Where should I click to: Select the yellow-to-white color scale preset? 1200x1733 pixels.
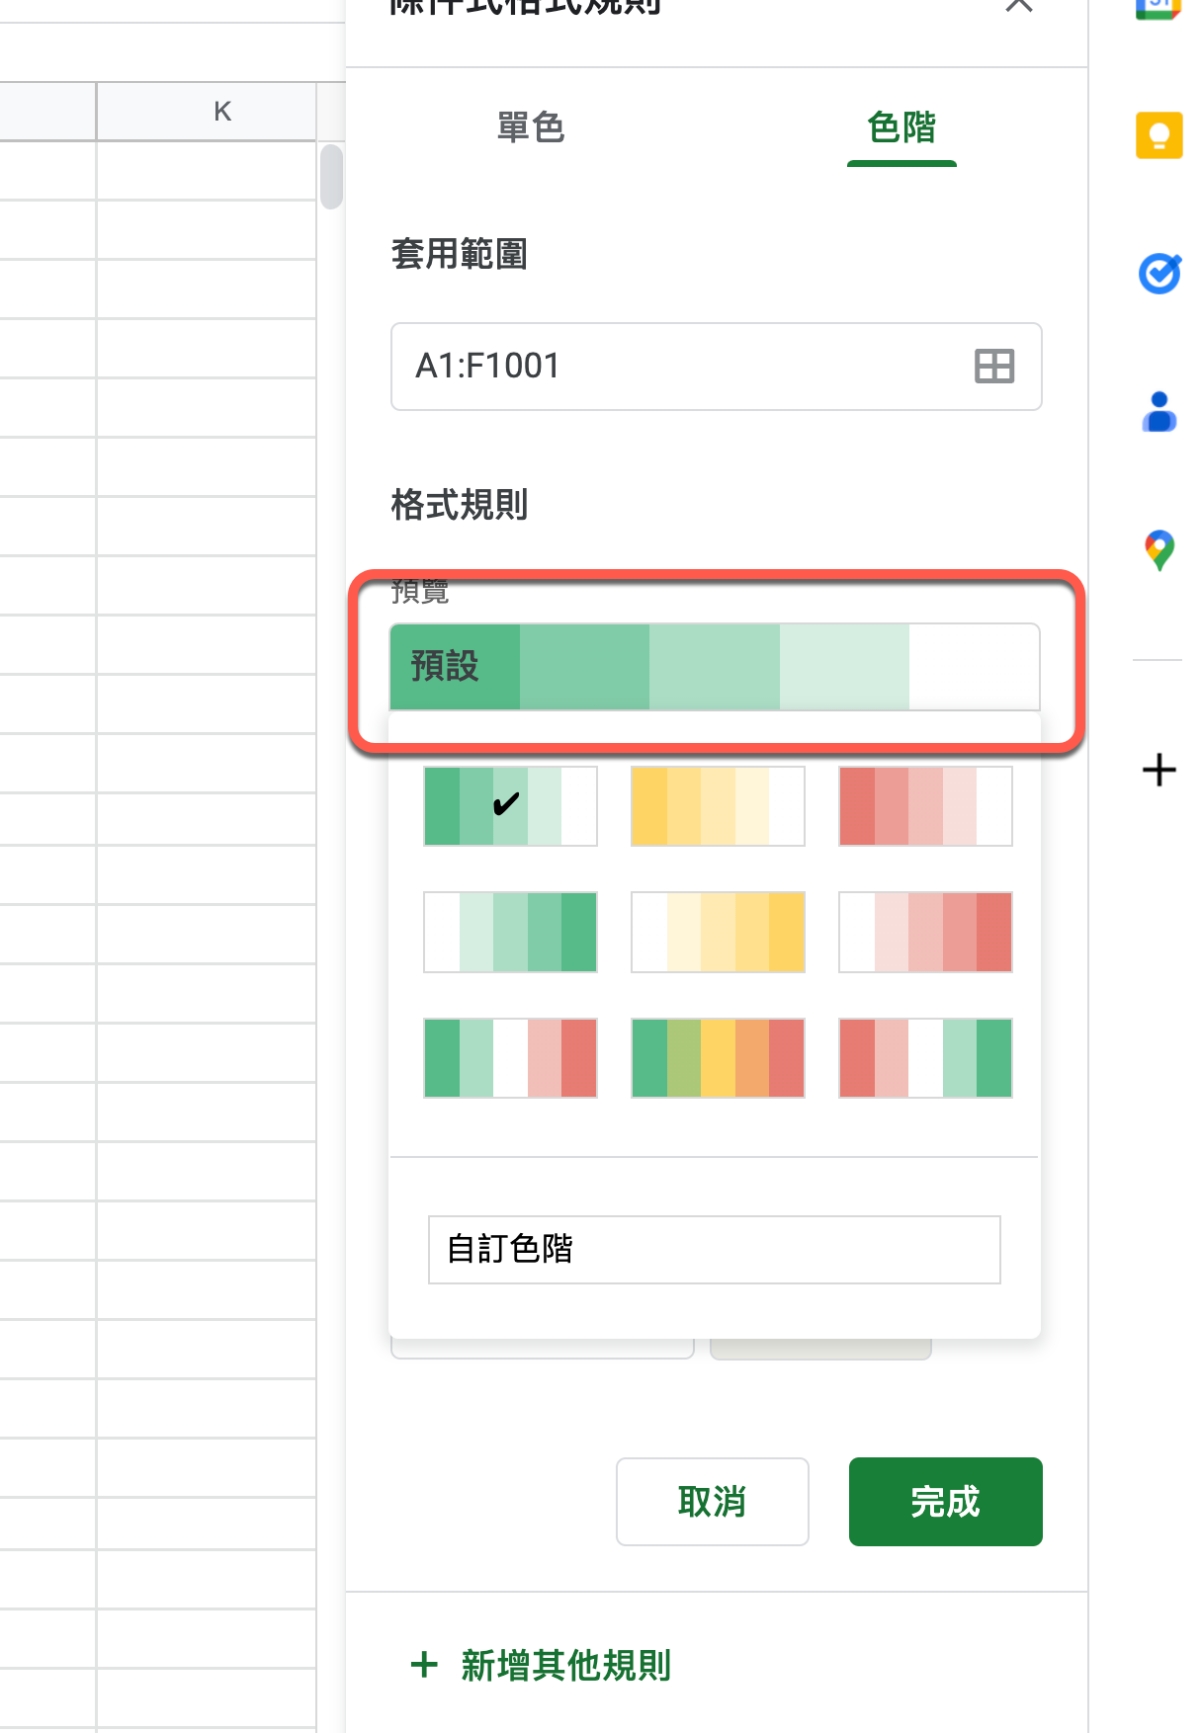point(718,806)
